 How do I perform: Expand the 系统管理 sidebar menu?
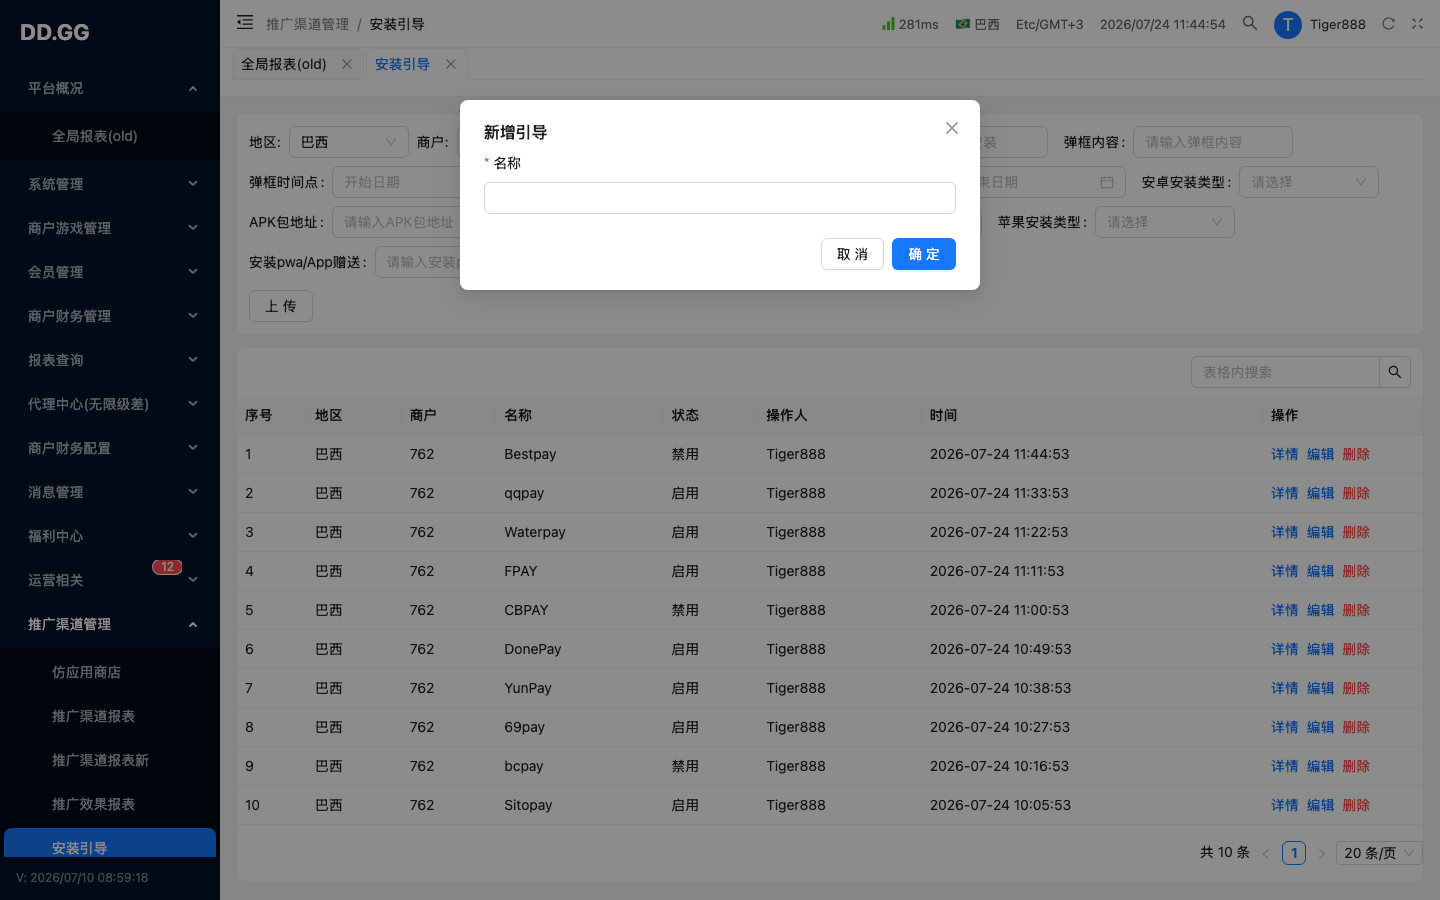[x=110, y=184]
